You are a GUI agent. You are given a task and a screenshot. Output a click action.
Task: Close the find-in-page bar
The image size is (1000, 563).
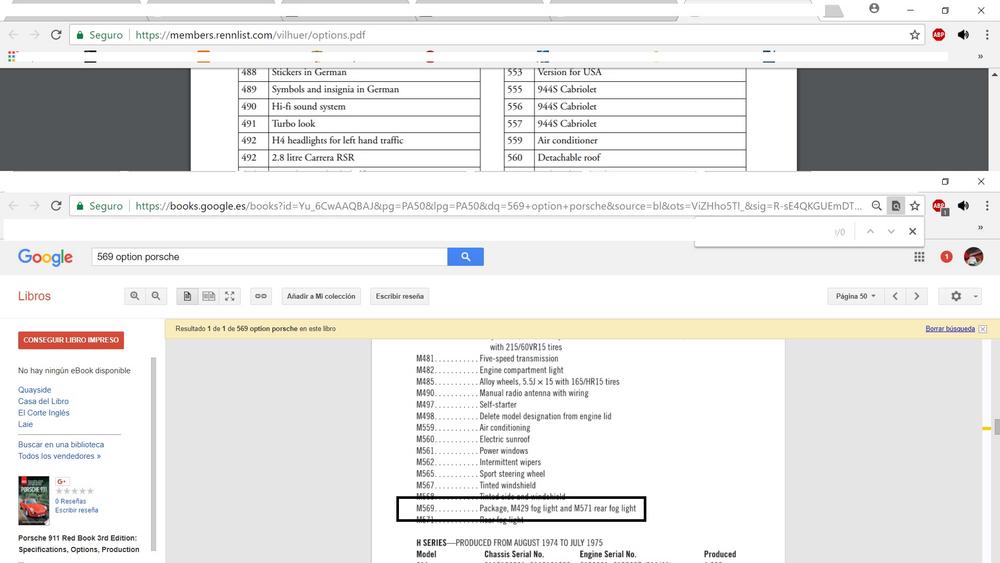pos(913,231)
